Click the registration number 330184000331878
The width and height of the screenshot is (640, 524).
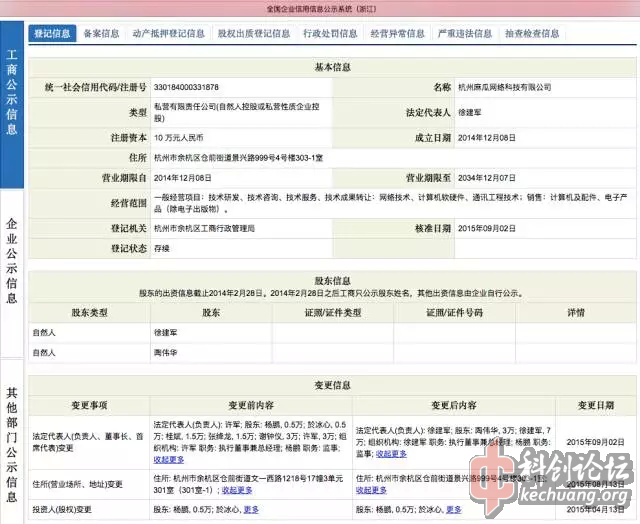[x=186, y=88]
